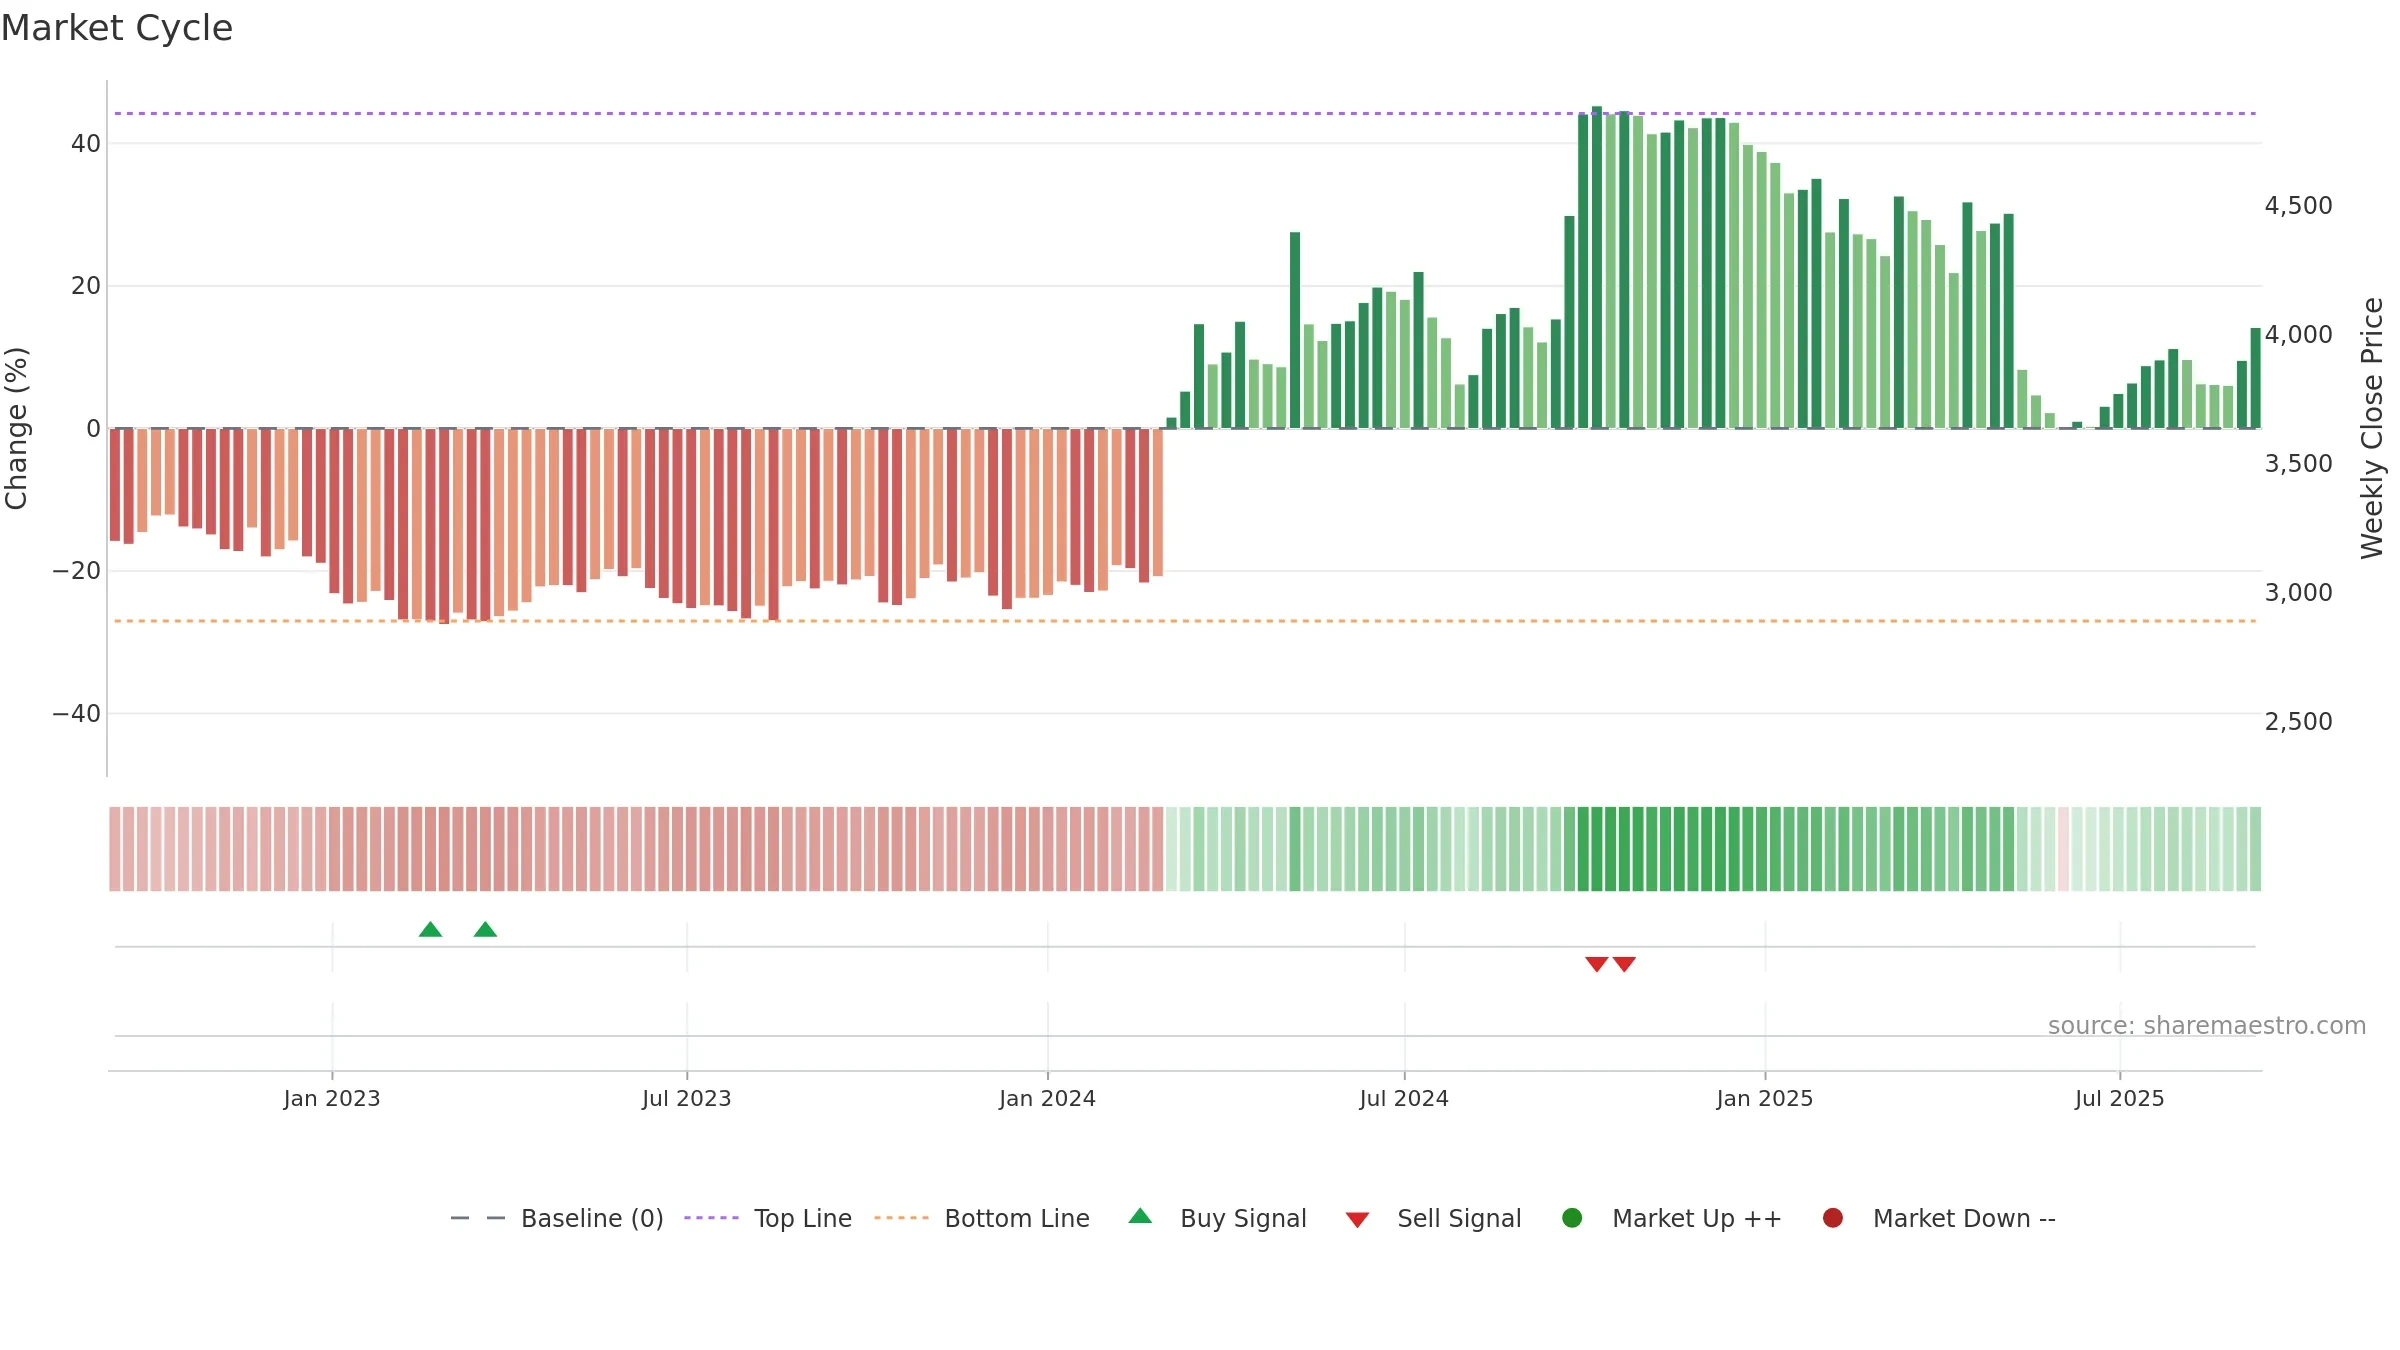Click the 2,500 price axis label
Screen dimensions: 2400x1350
(2298, 722)
